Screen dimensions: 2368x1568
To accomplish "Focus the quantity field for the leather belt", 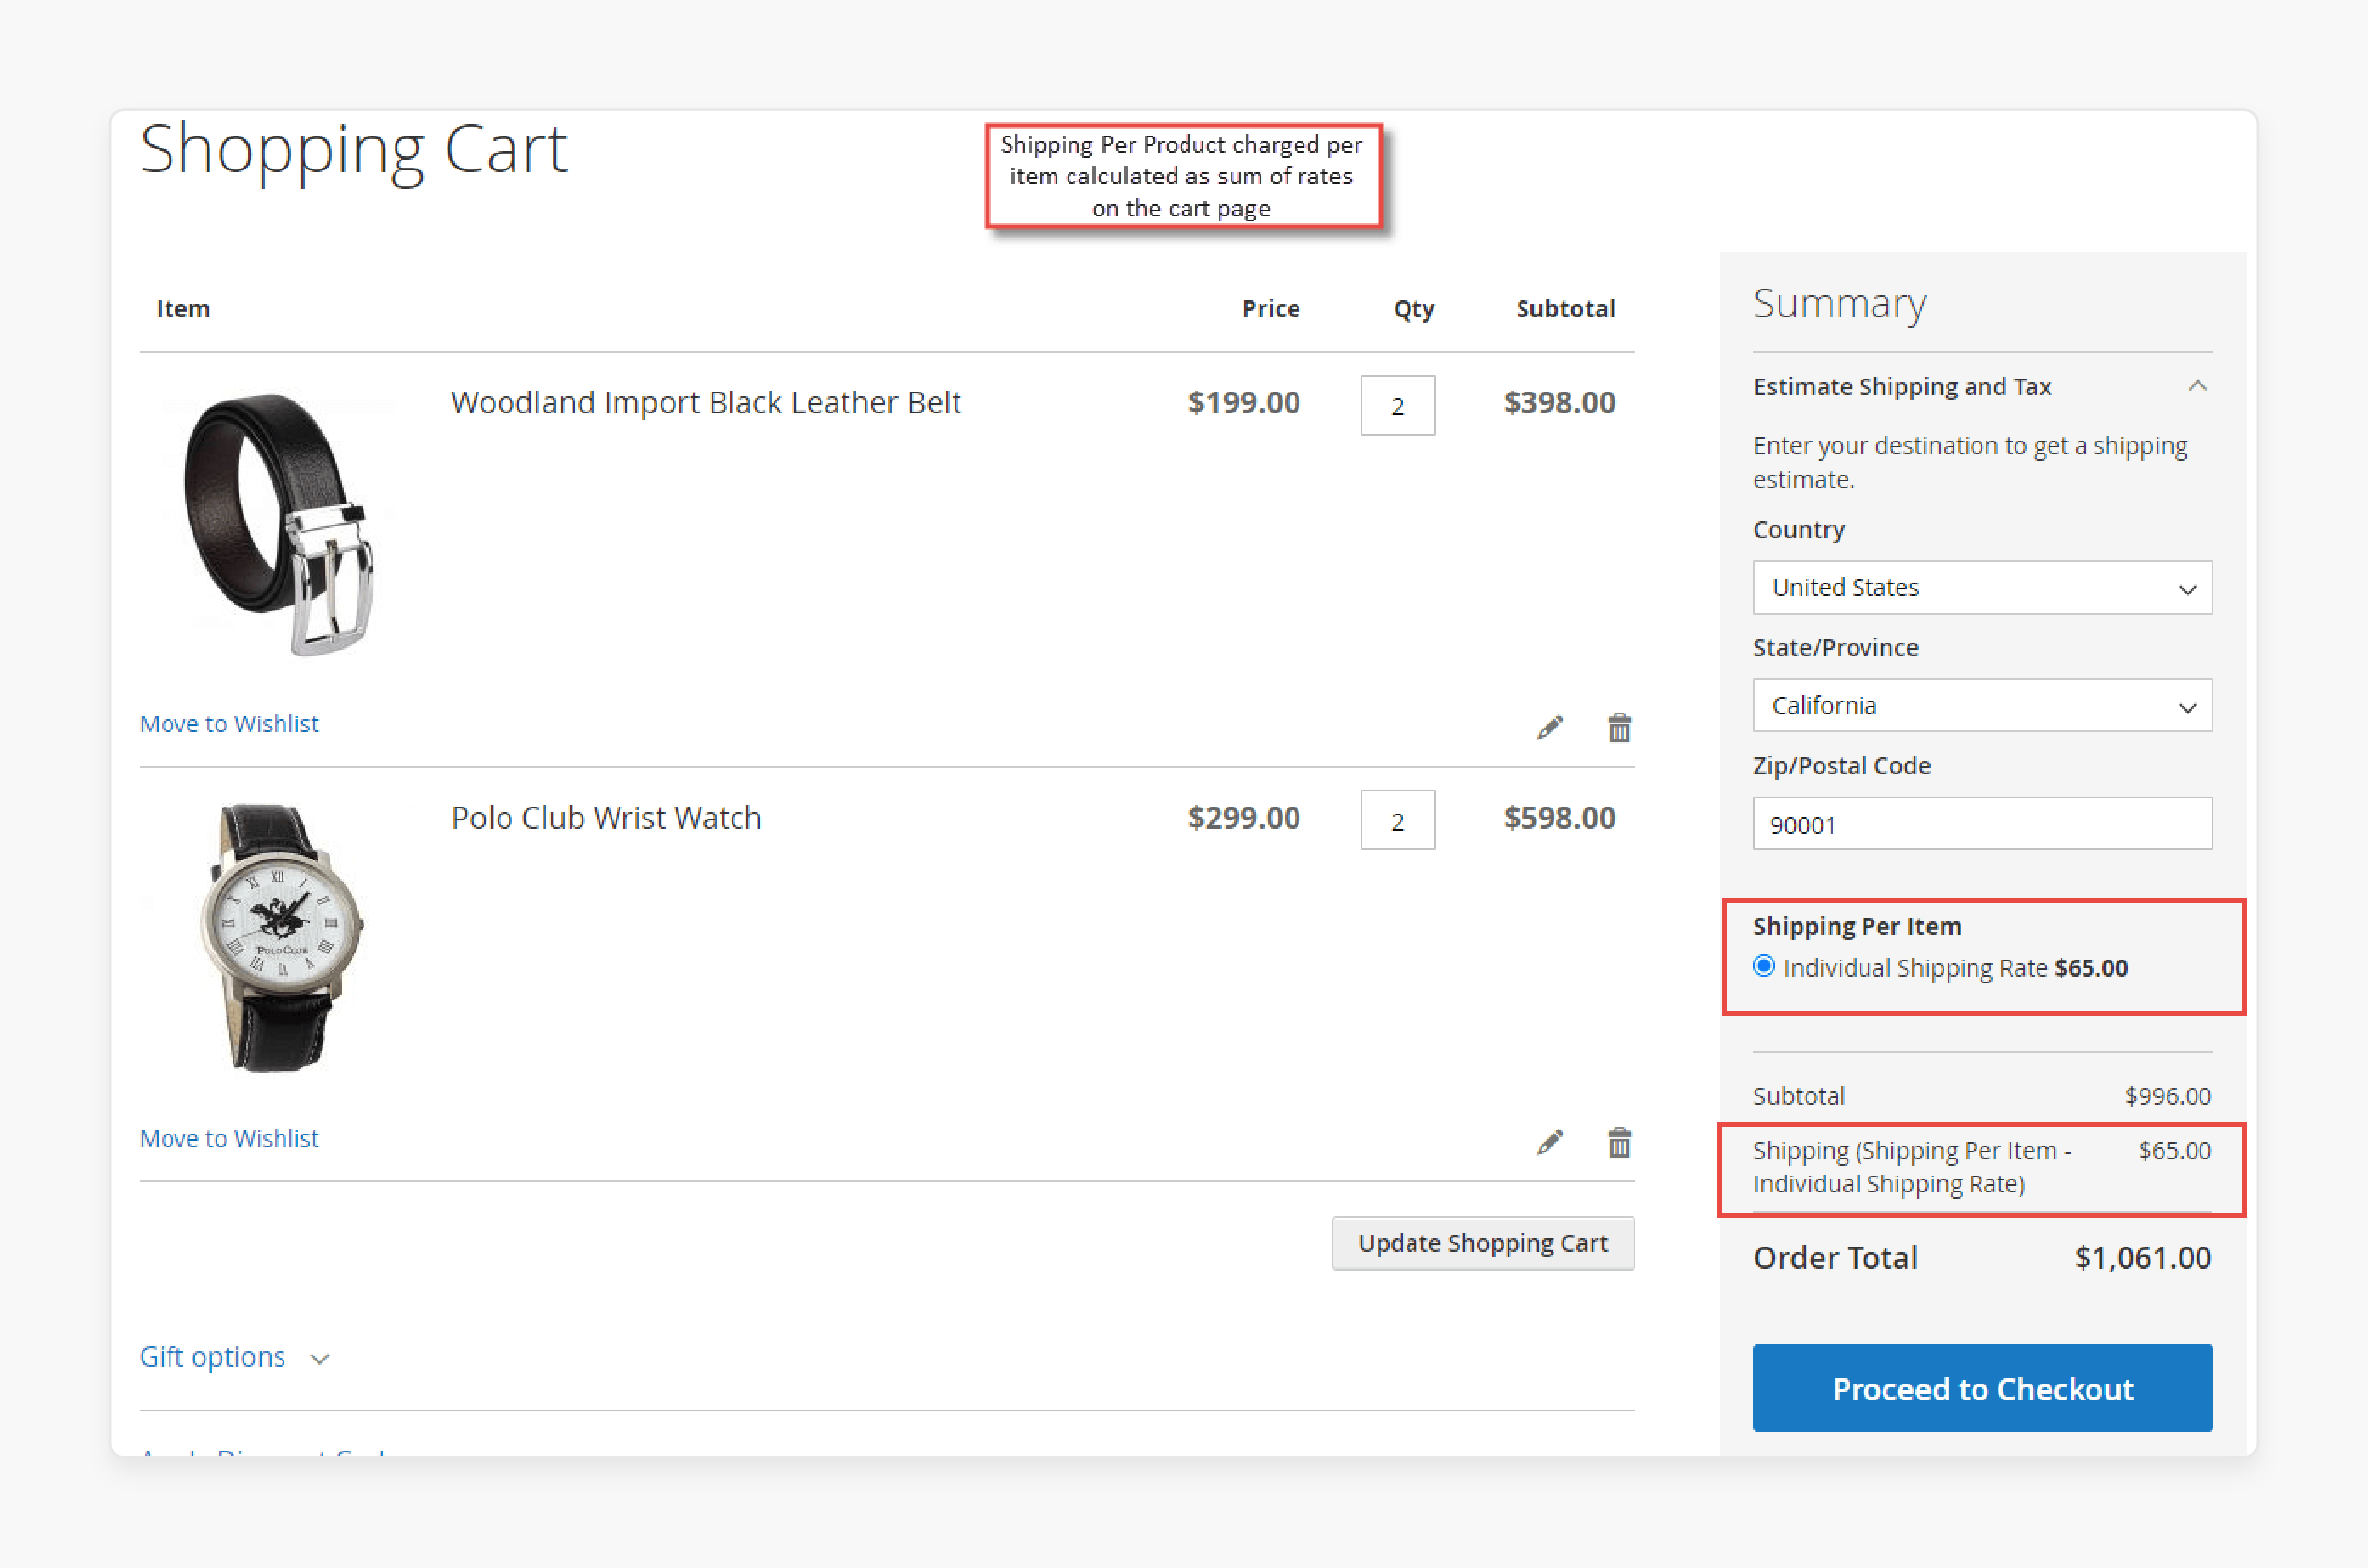I will (1397, 405).
